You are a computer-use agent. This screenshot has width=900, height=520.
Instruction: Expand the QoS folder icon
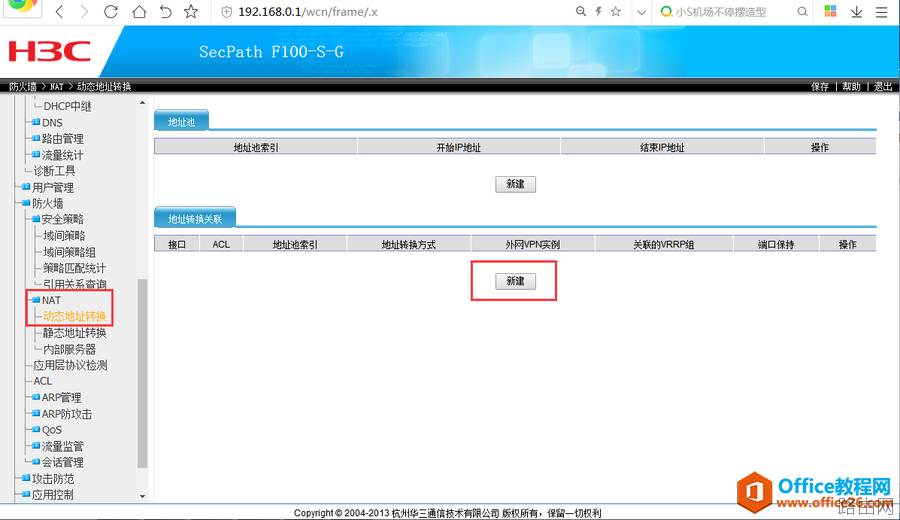click(x=36, y=429)
